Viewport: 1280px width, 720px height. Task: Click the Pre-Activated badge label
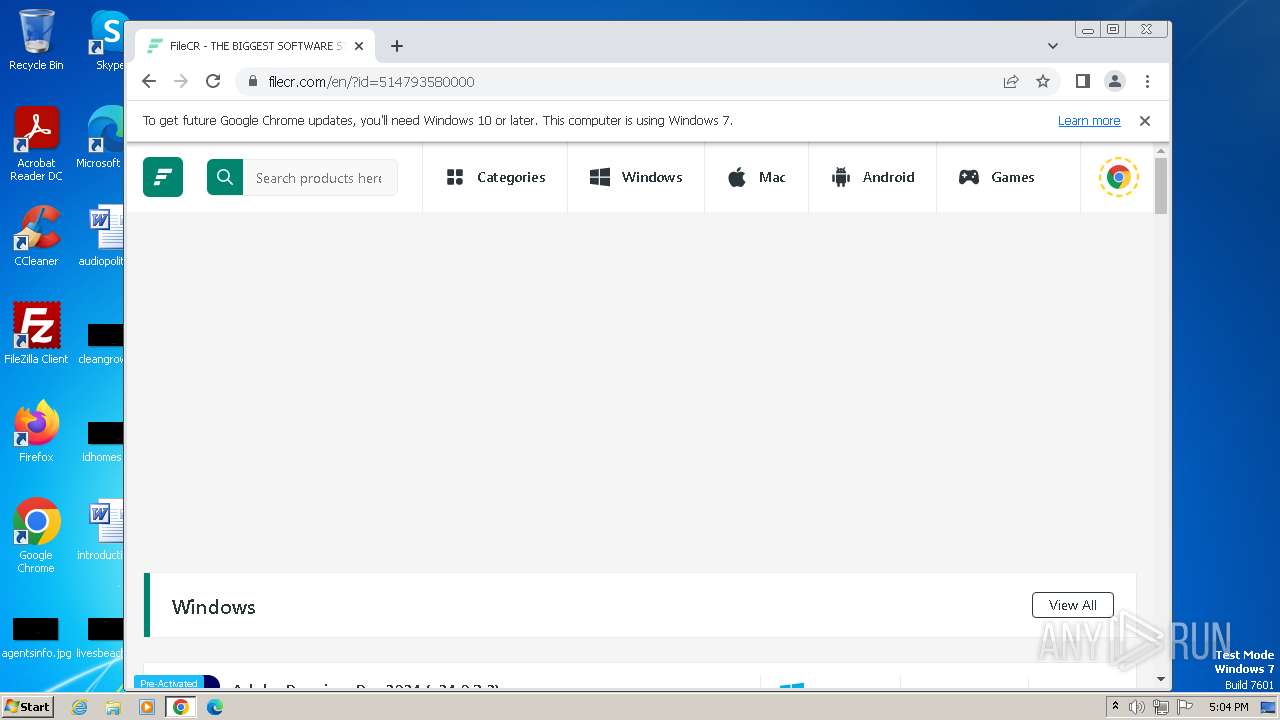pyautogui.click(x=169, y=683)
